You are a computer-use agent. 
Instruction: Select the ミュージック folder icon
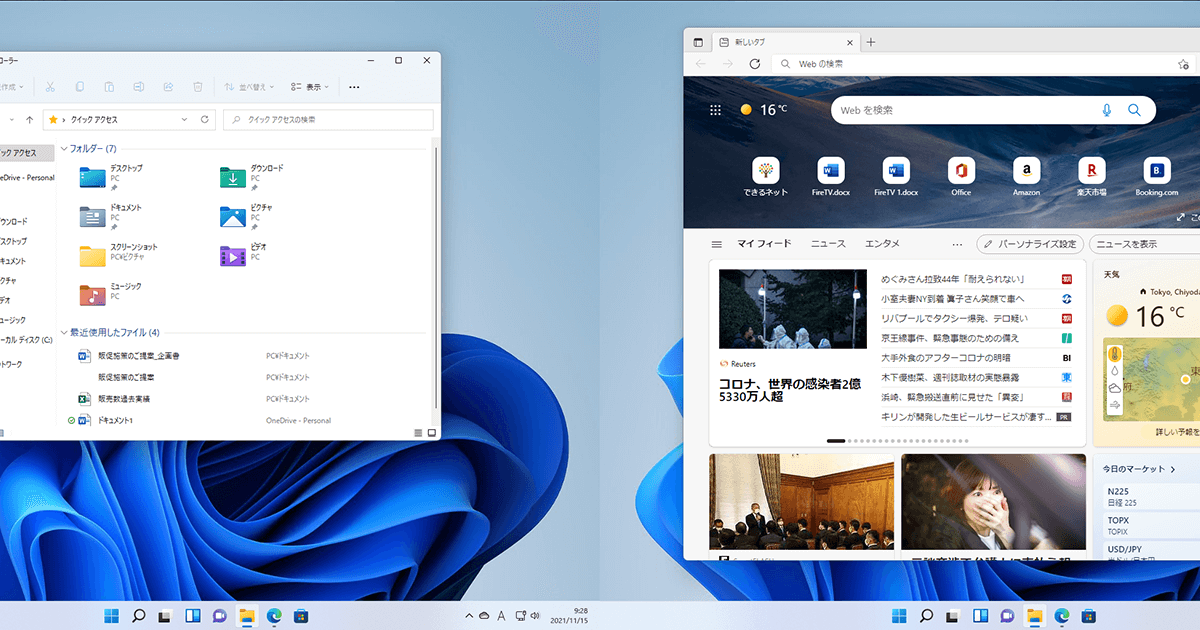click(92, 295)
